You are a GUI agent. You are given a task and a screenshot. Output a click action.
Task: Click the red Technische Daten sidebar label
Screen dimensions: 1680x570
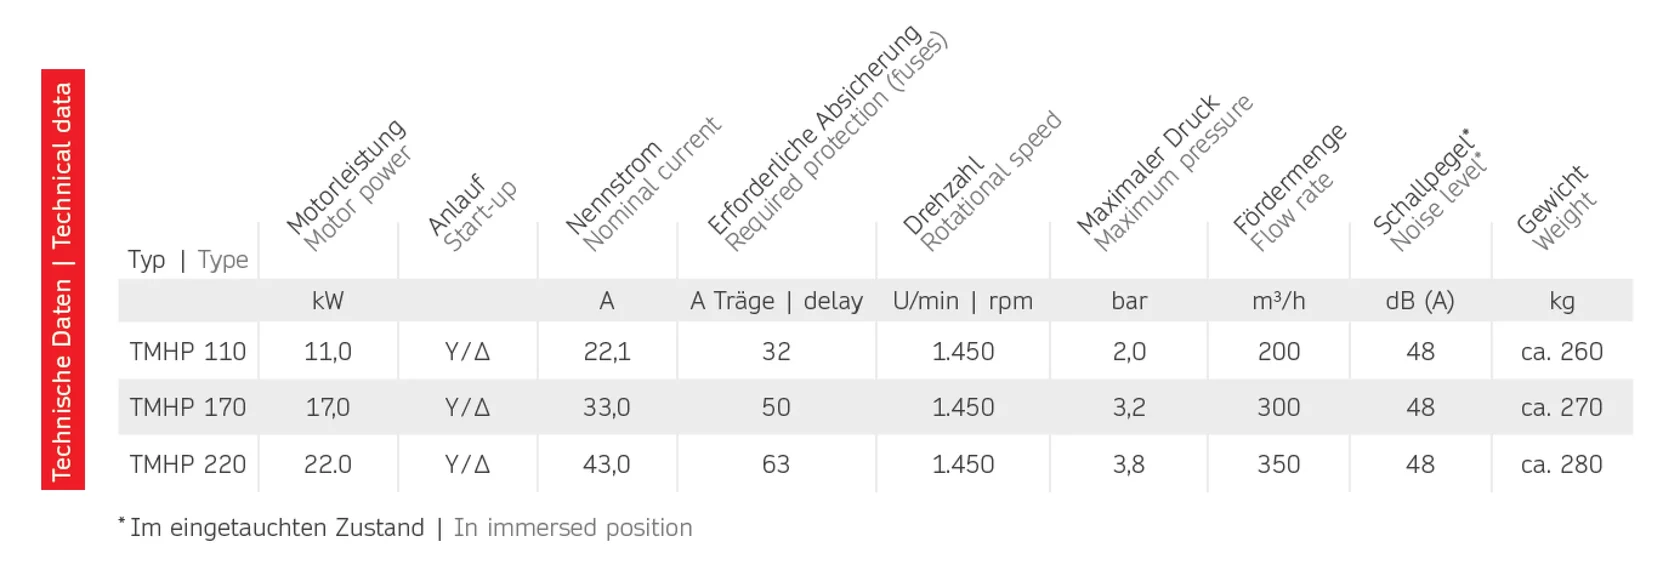(63, 279)
